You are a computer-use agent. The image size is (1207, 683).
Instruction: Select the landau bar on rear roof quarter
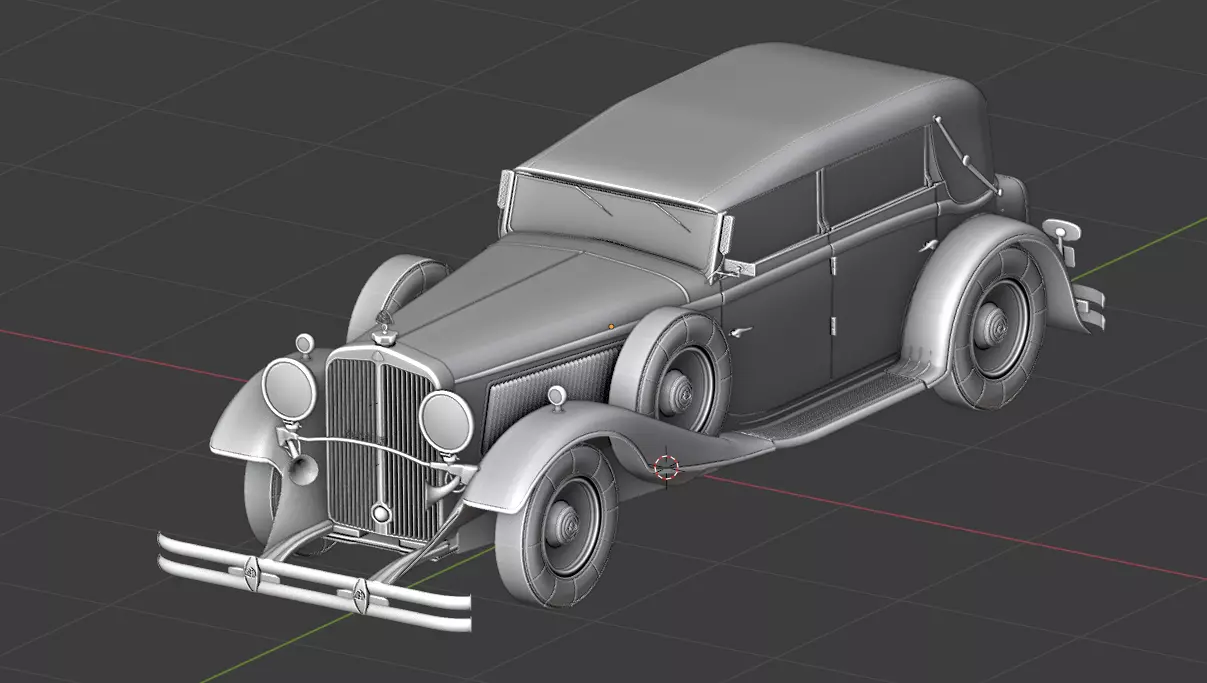coord(965,158)
